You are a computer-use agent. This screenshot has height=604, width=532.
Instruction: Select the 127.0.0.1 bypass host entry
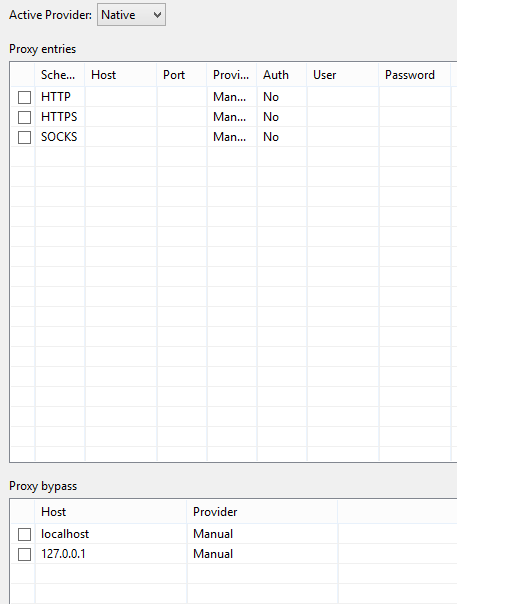(63, 554)
